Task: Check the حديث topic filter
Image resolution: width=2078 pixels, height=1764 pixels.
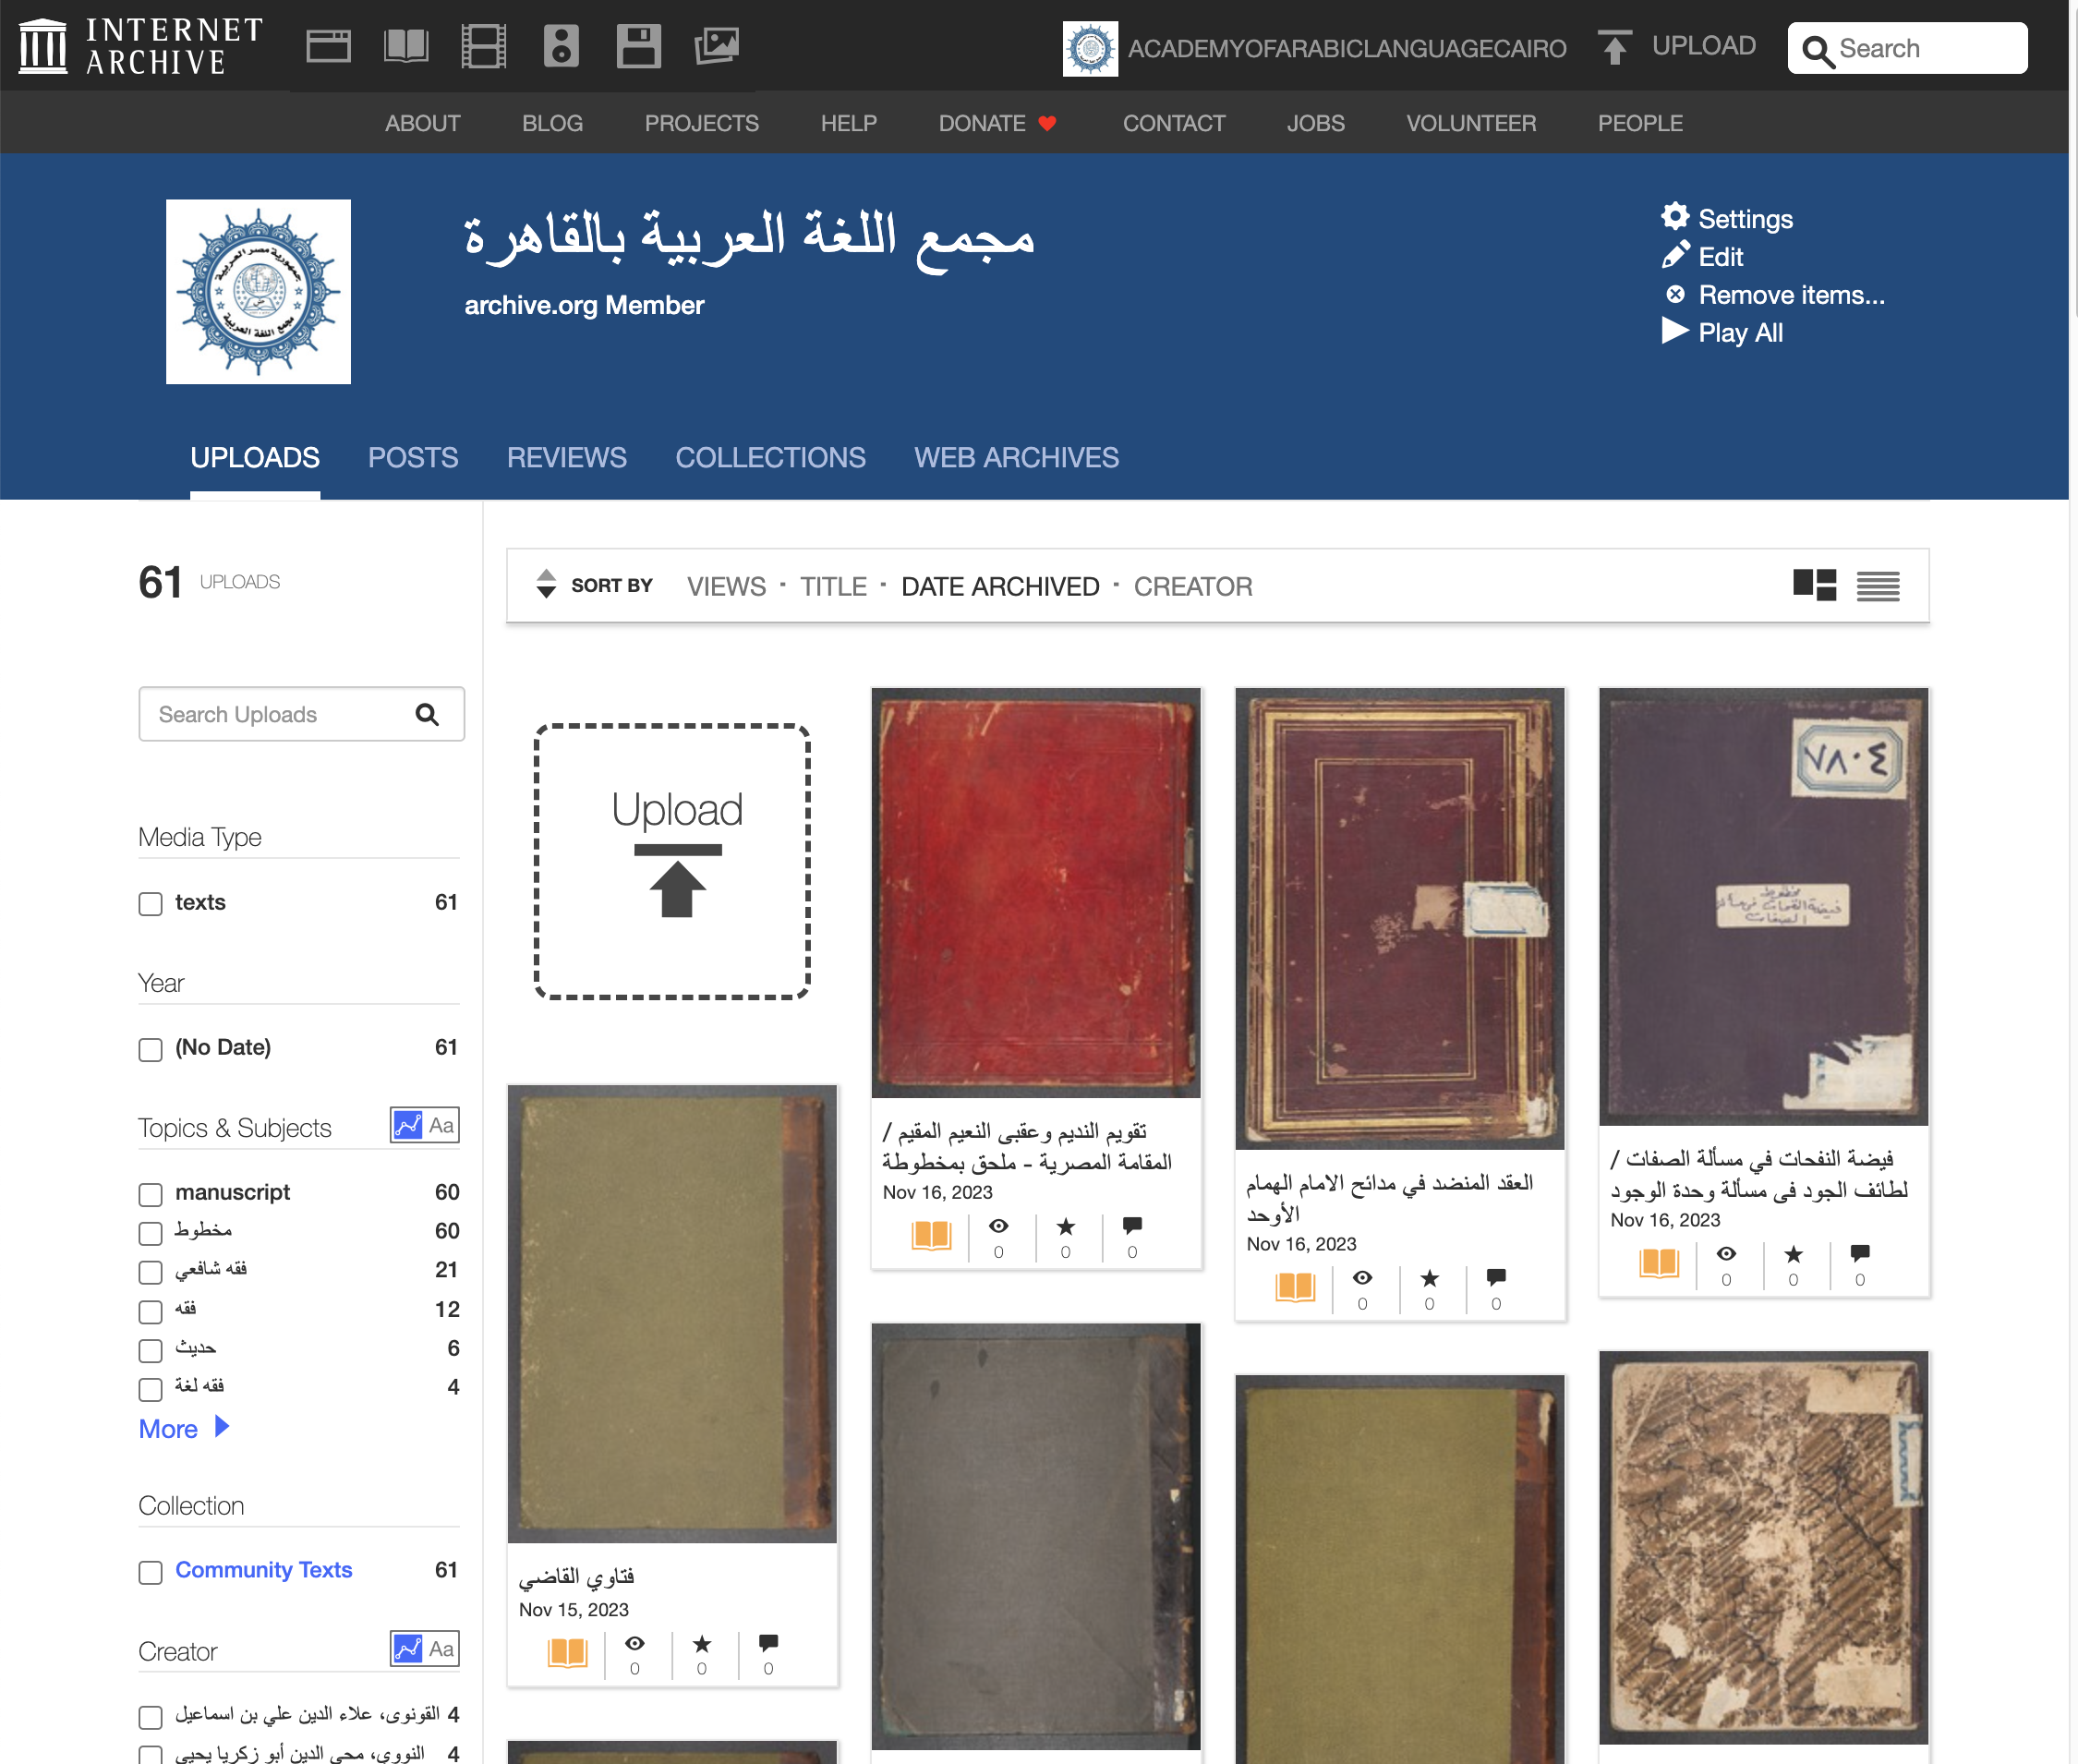Action: [150, 1350]
